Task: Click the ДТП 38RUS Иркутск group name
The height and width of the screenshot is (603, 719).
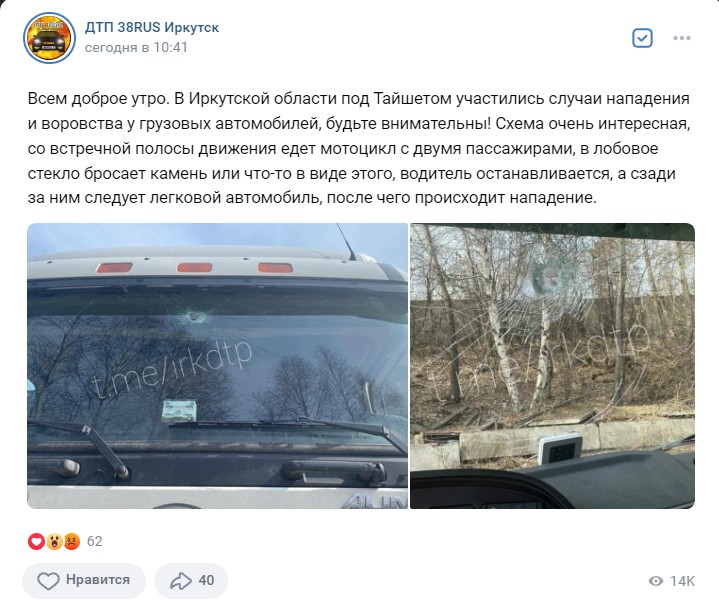Action: pos(152,28)
